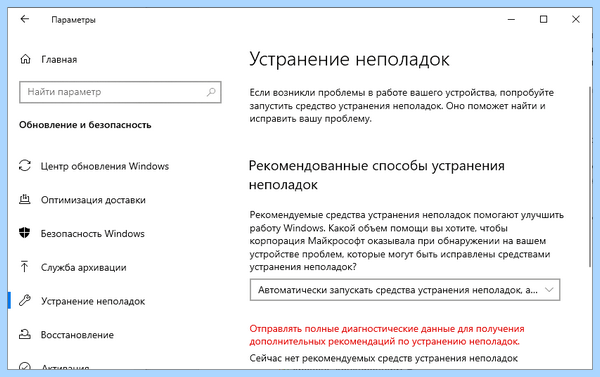Open Центр обновления Windows section
600x377 pixels.
click(x=105, y=166)
